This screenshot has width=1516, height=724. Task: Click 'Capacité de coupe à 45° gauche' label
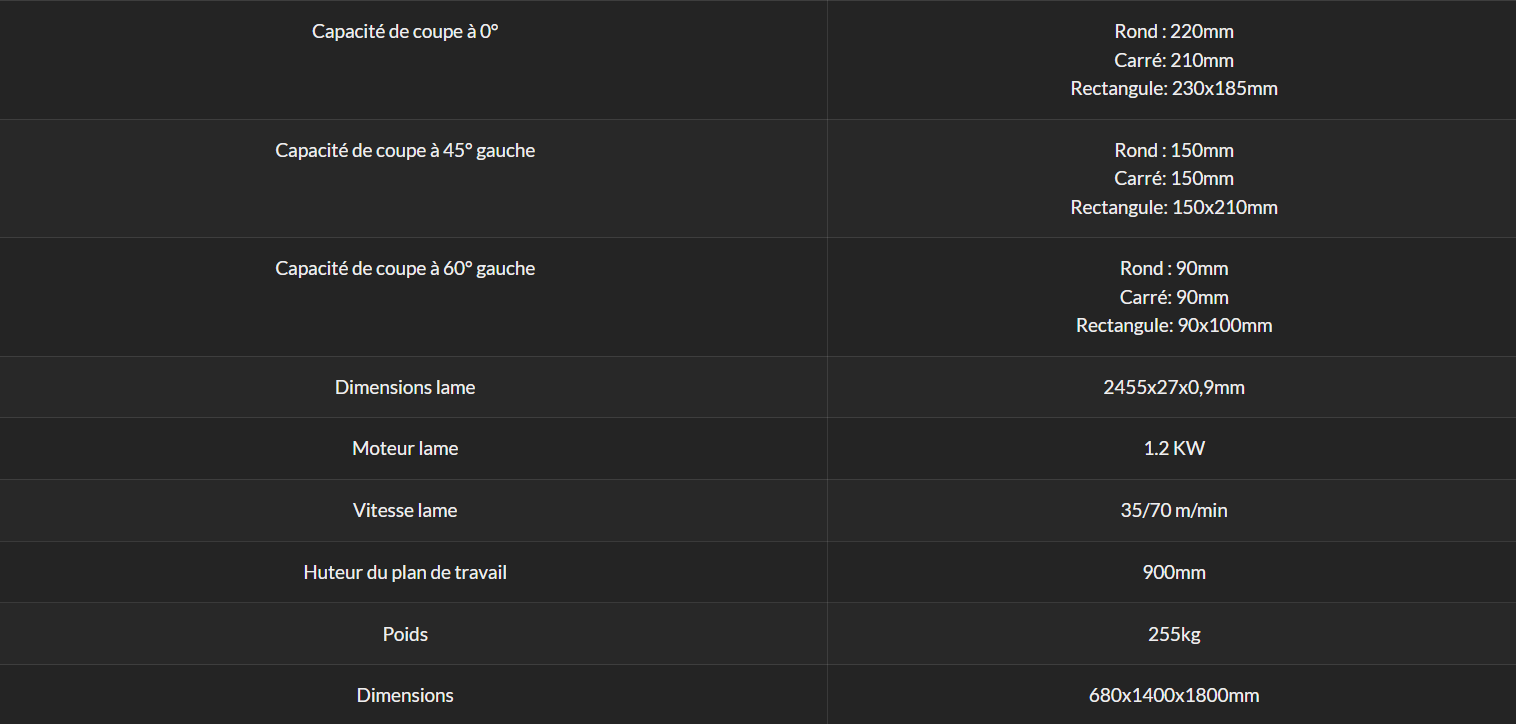[405, 150]
